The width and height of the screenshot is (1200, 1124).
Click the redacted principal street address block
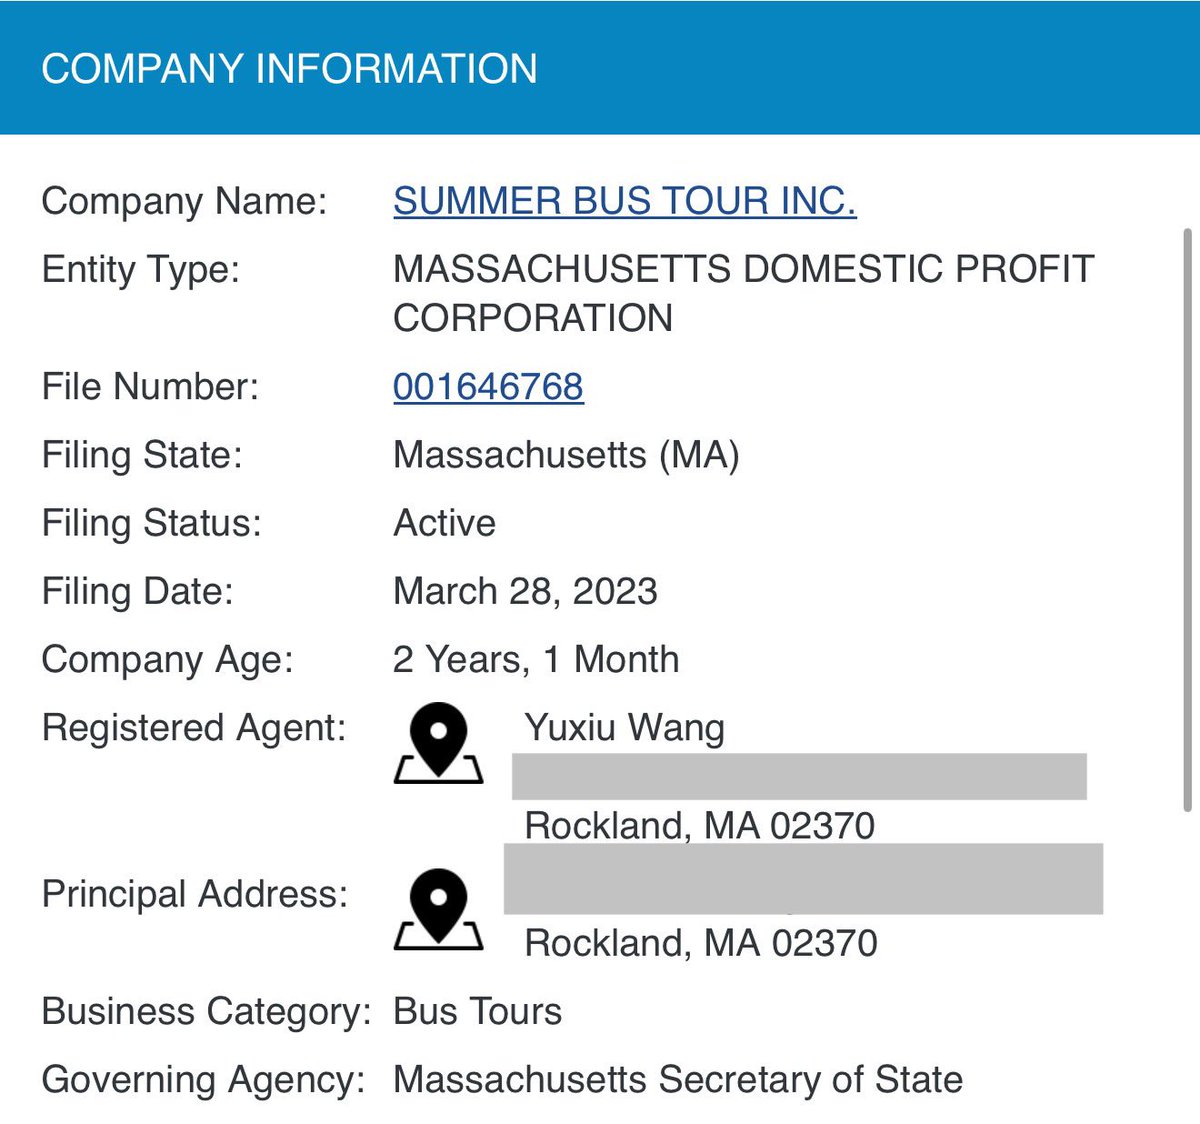click(803, 879)
